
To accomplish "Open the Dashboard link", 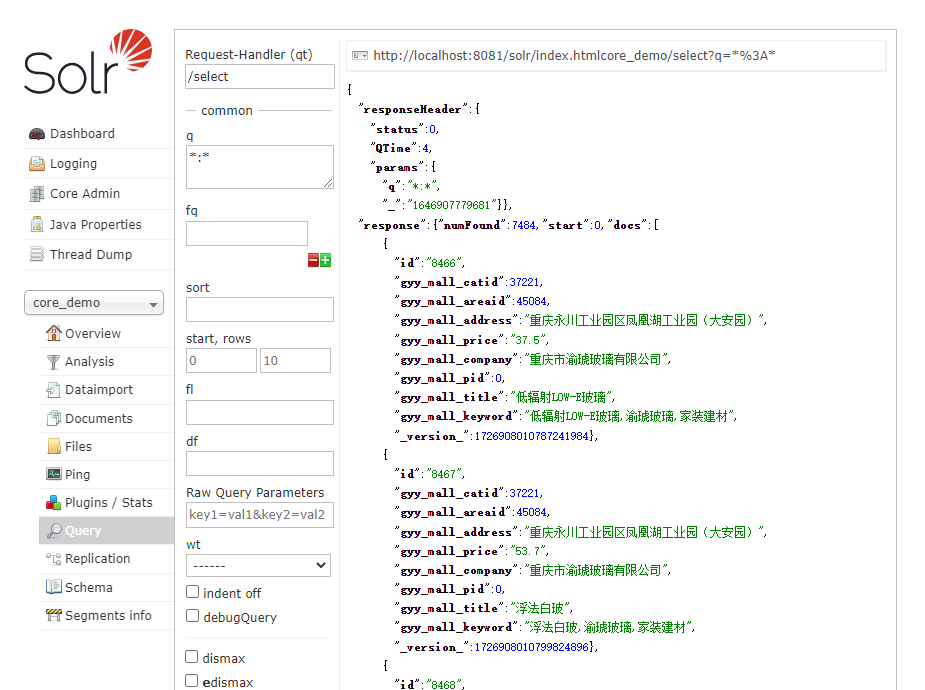I will click(x=82, y=134).
